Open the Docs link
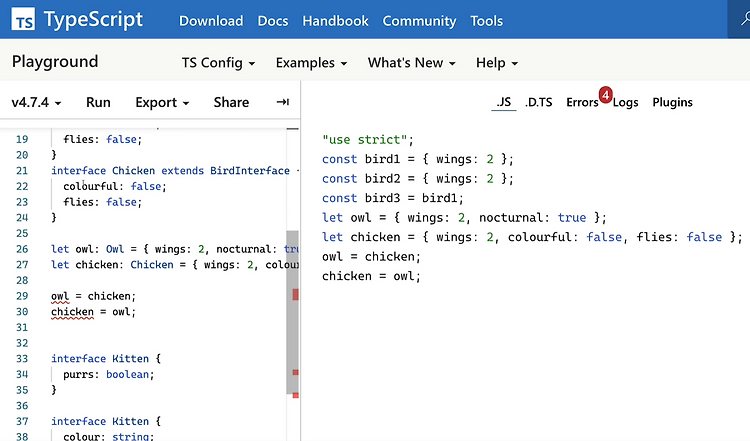The height and width of the screenshot is (441, 750). pyautogui.click(x=273, y=21)
